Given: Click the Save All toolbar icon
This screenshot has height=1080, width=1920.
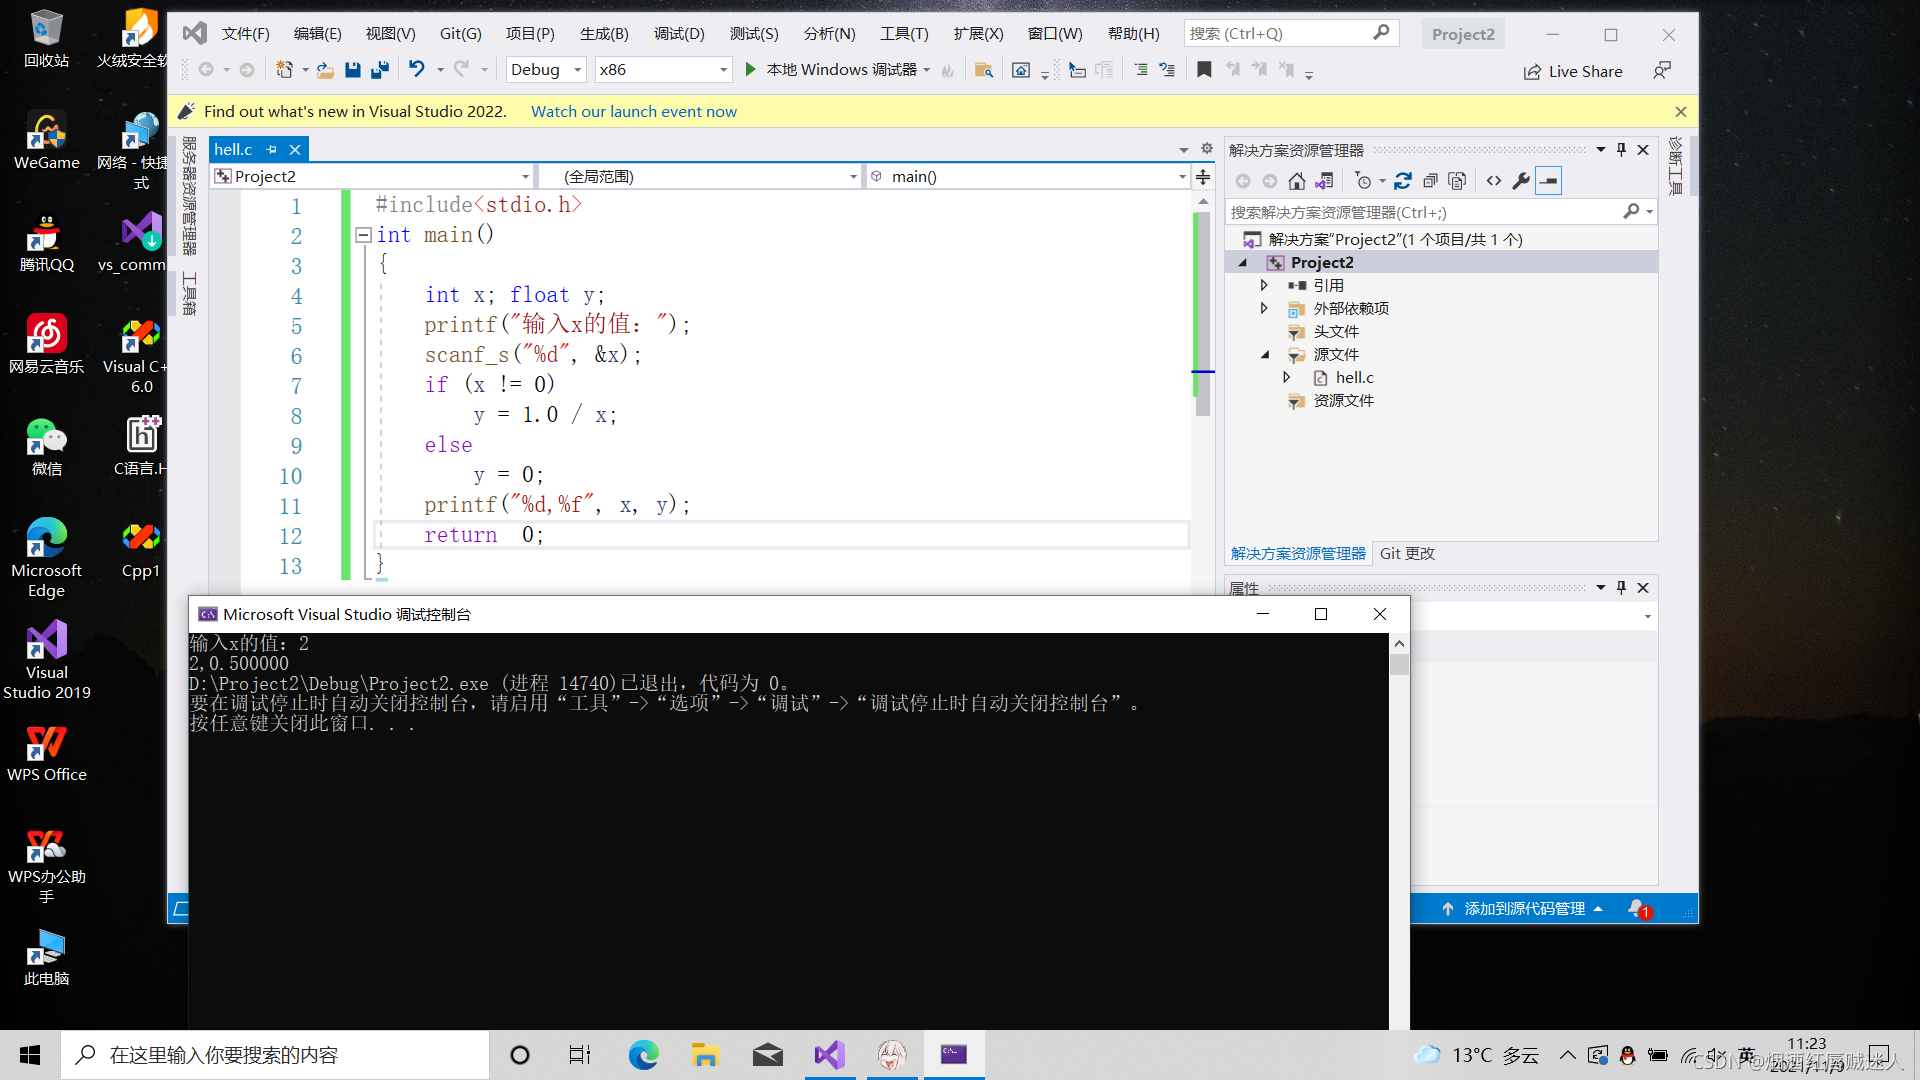Looking at the screenshot, I should (x=380, y=70).
